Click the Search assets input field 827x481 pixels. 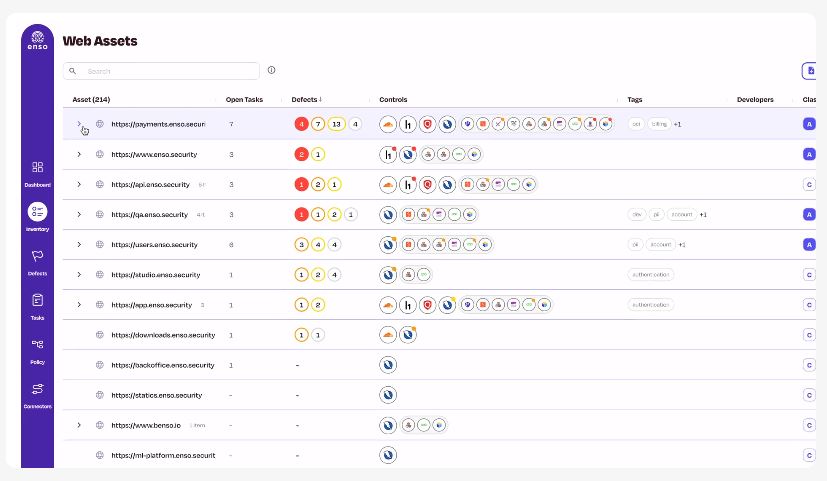[x=161, y=71]
